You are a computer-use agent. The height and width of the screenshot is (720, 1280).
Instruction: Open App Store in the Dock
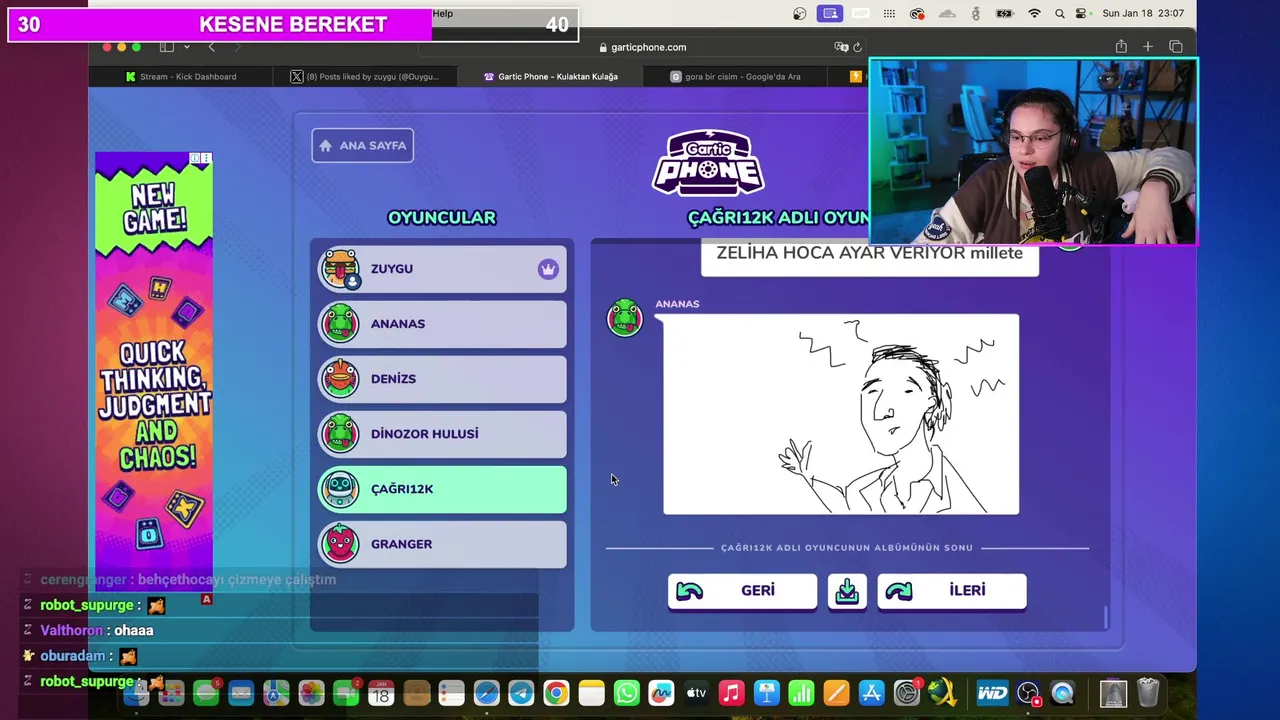(x=871, y=693)
